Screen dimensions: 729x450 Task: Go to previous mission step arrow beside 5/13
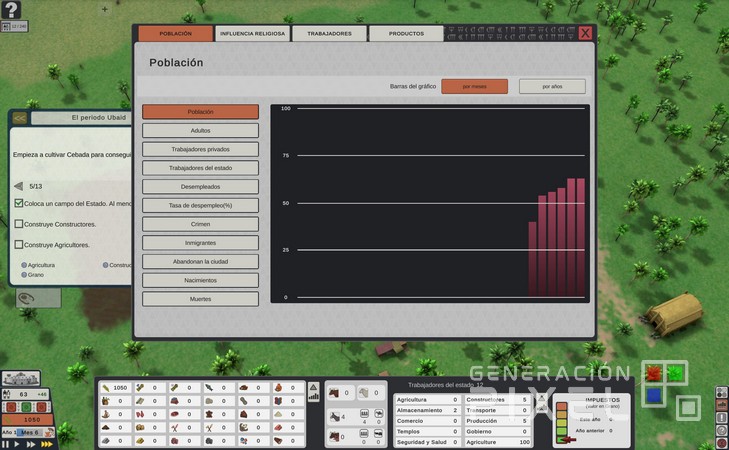19,186
